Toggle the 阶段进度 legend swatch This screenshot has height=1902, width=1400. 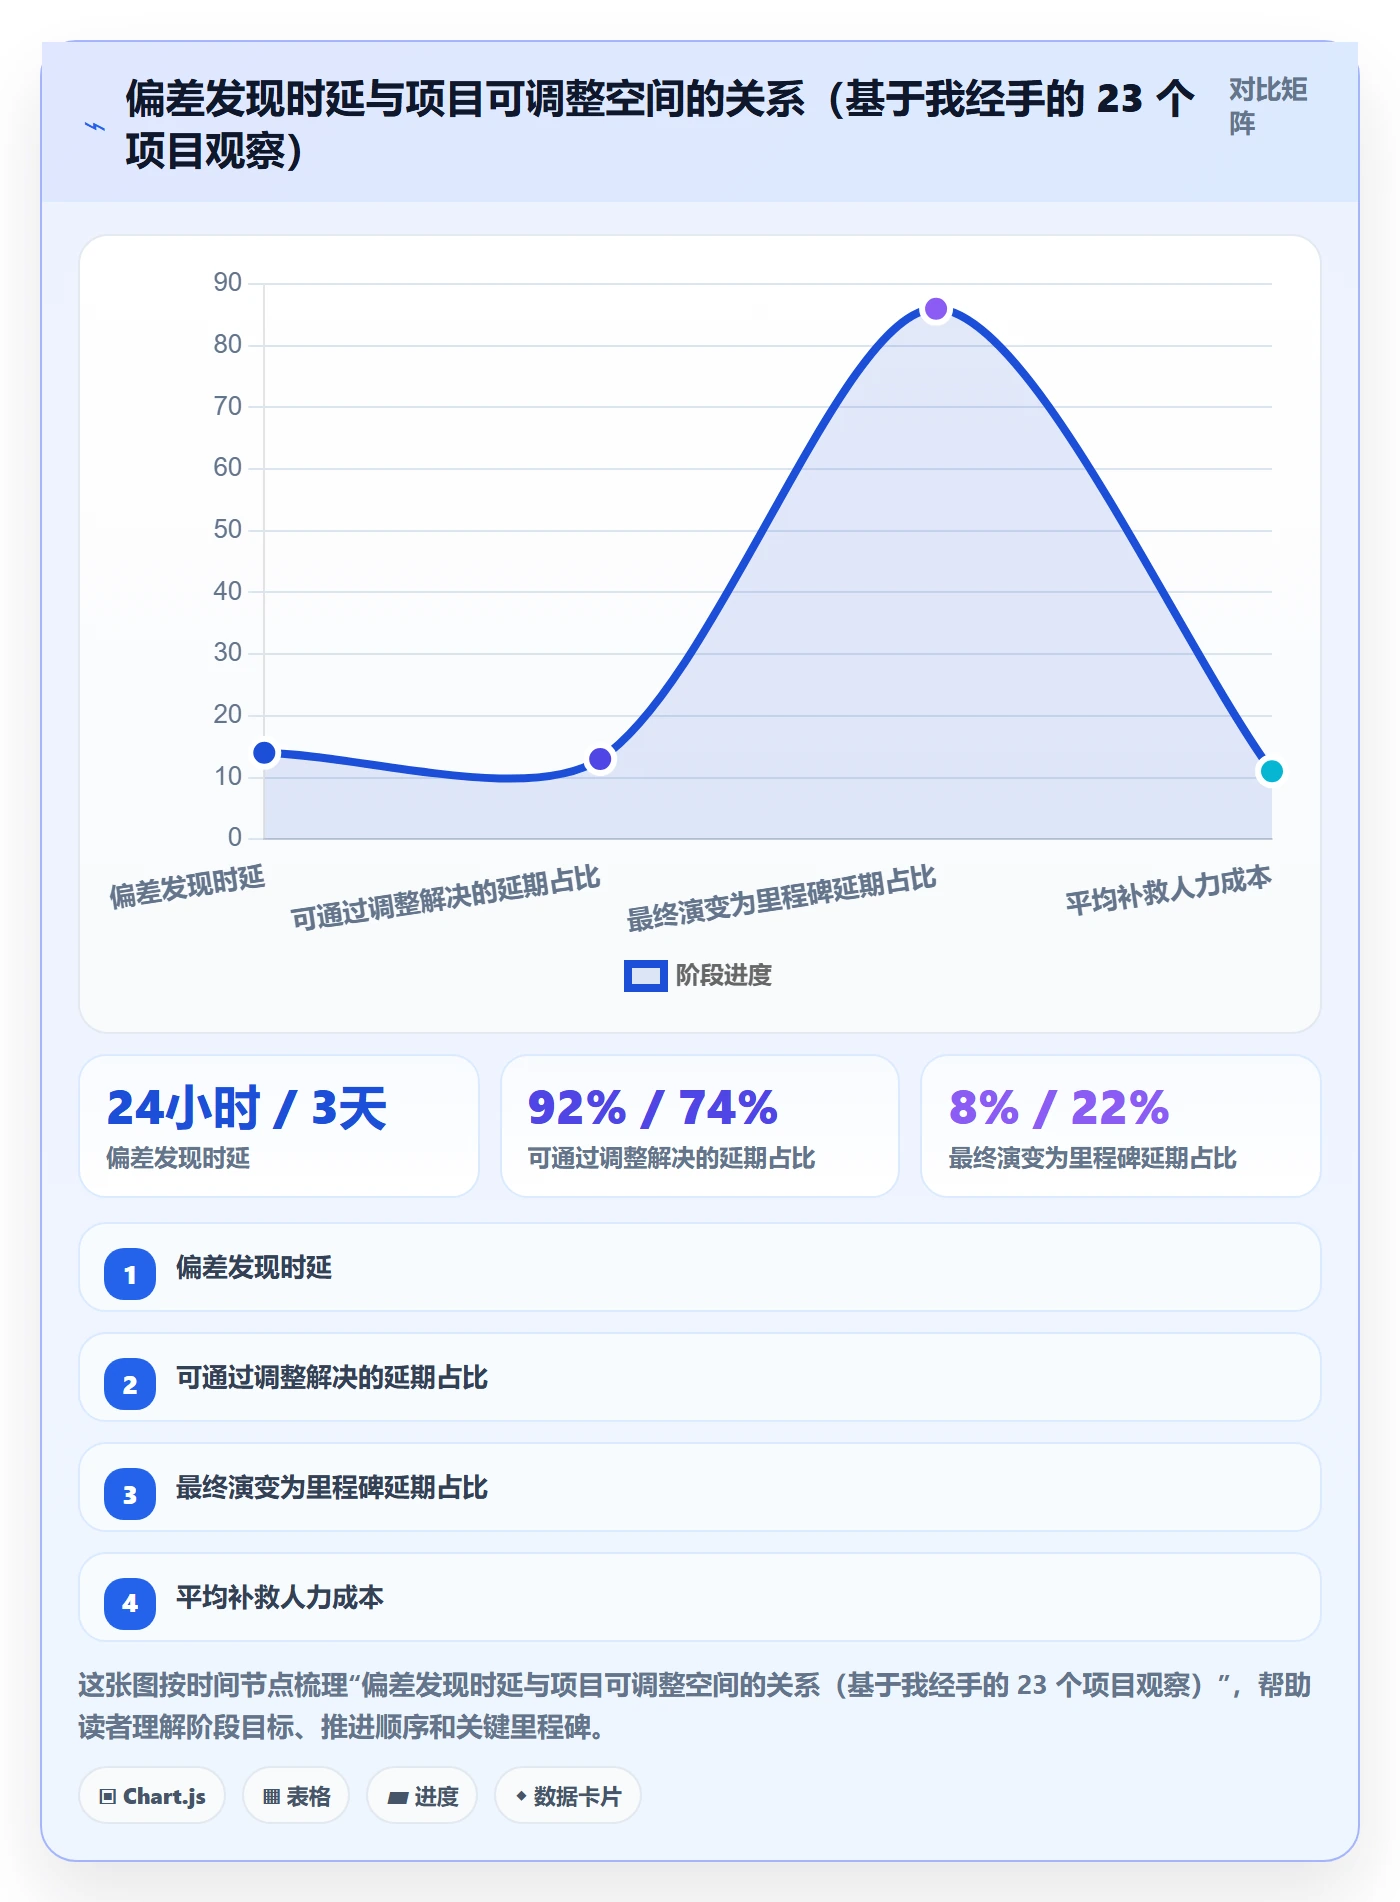[x=645, y=975]
